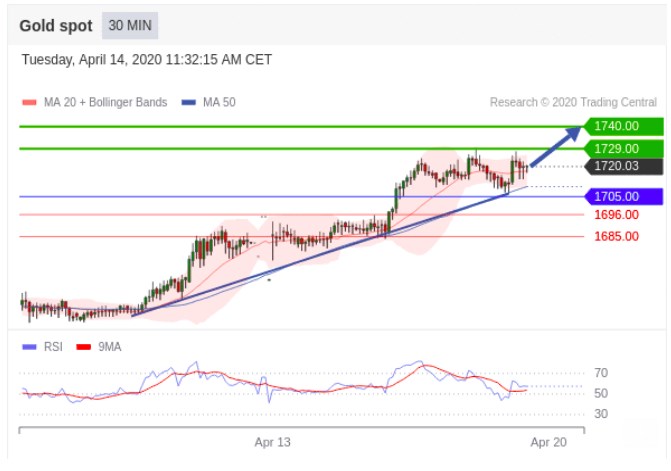
Task: Click the MA 20 + Bollinger Bands legend swatch
Action: (29, 102)
